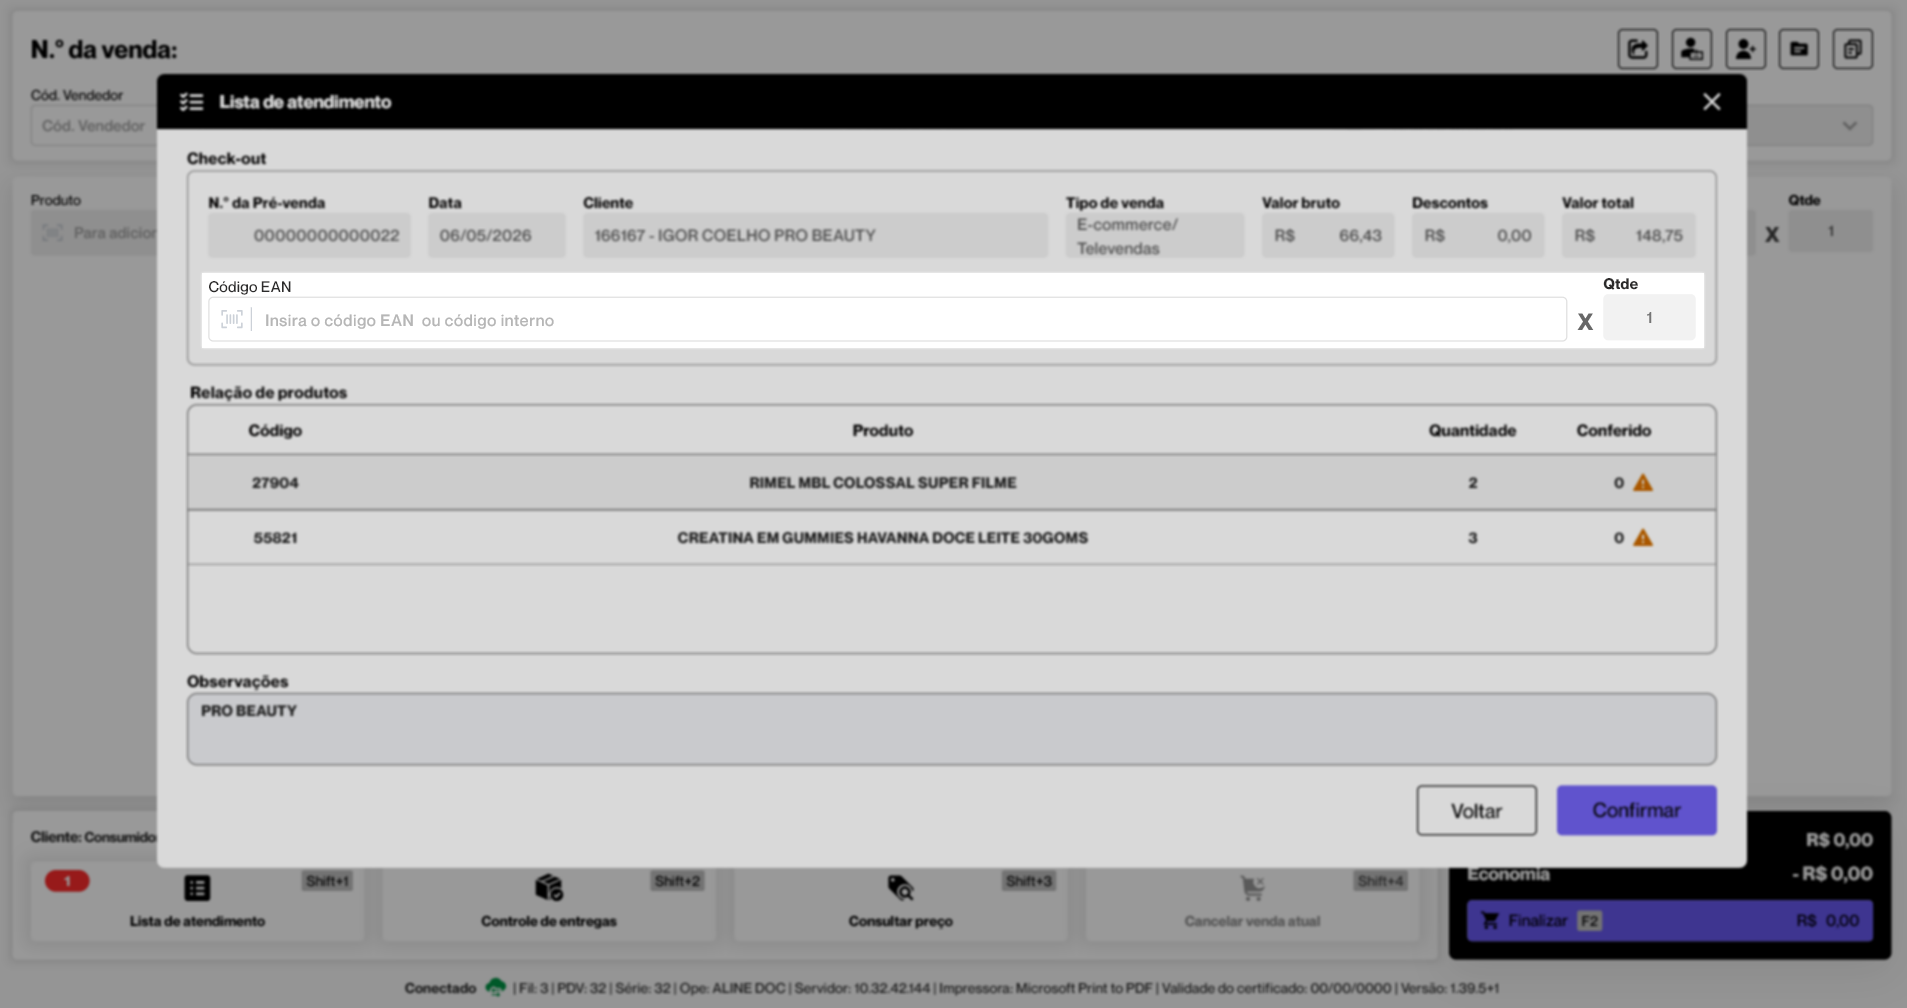Click the customer assignment icon in top toolbar

[x=1692, y=49]
